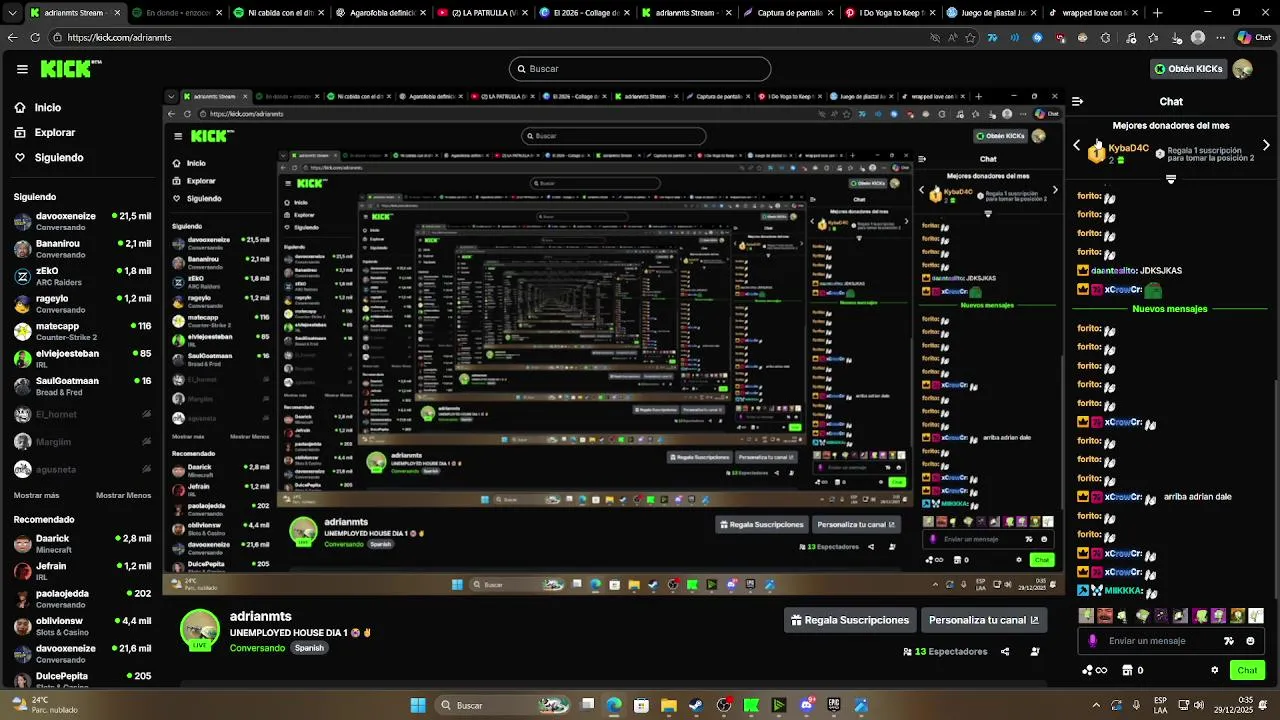Open recommended channel oblivionsw
1280x720 pixels.
82,626
